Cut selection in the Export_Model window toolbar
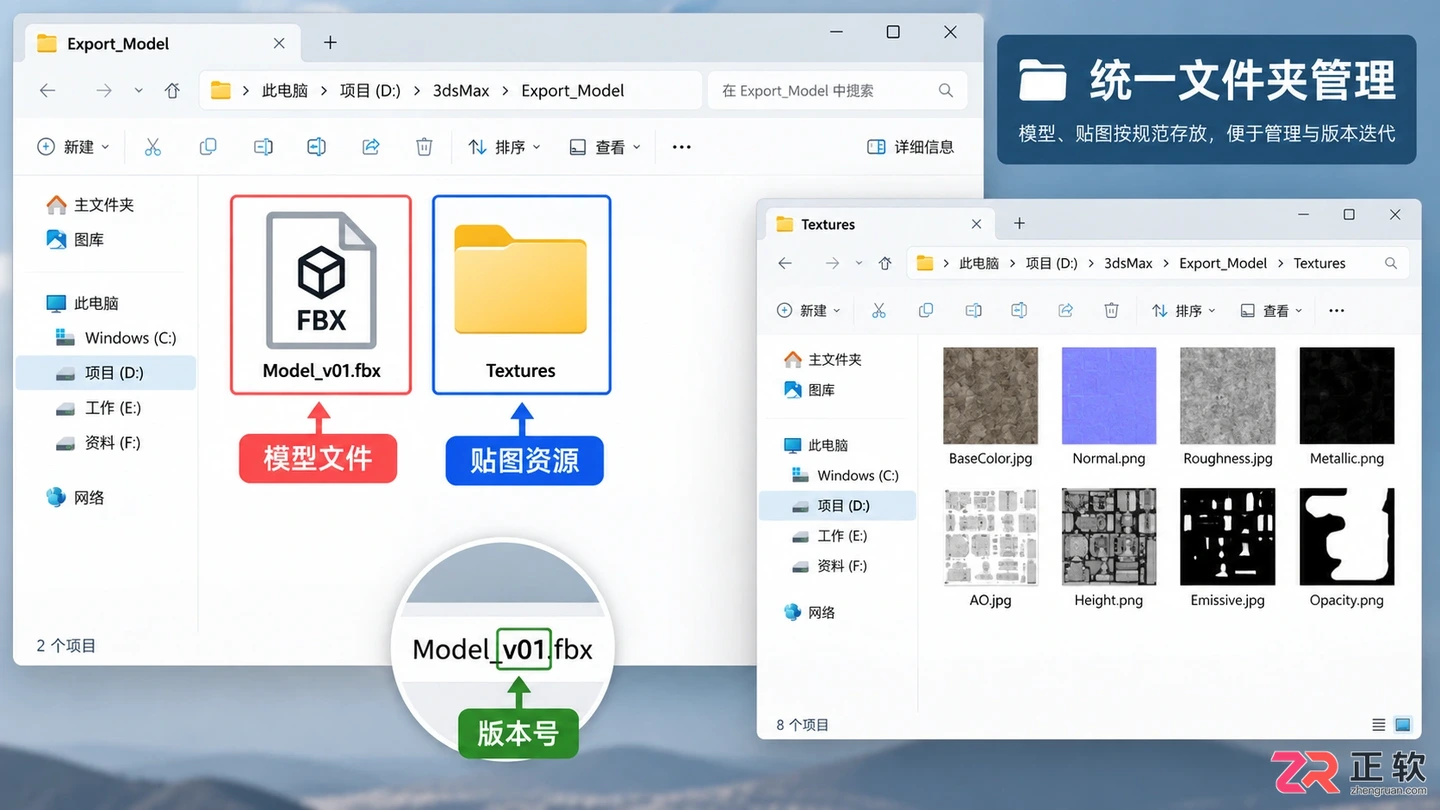 coord(153,147)
